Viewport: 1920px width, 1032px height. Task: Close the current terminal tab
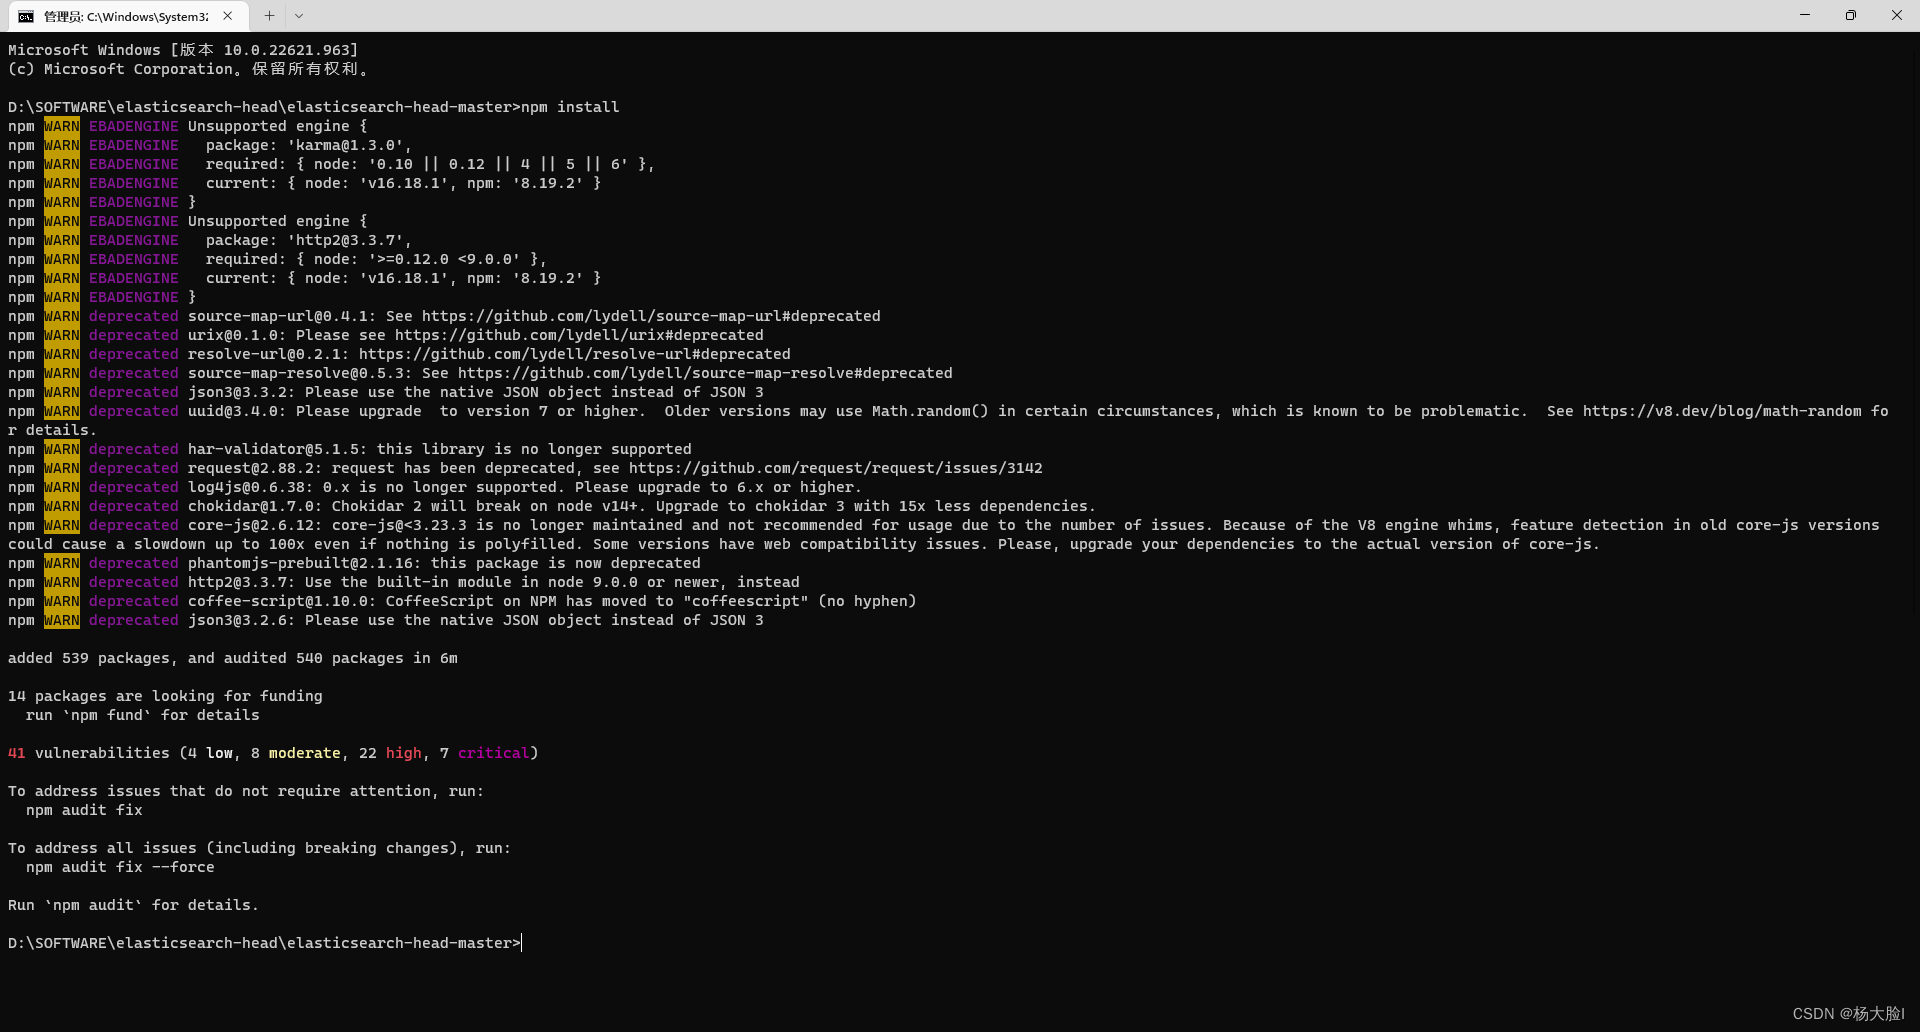(x=228, y=16)
